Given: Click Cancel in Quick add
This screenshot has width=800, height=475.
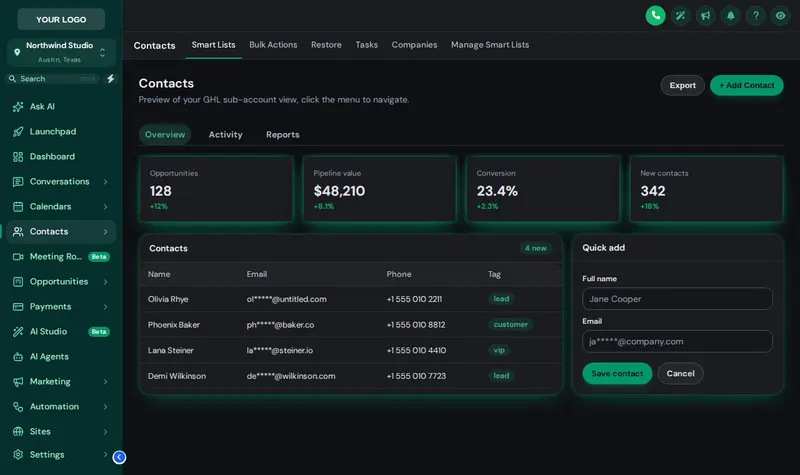Looking at the screenshot, I should 680,373.
